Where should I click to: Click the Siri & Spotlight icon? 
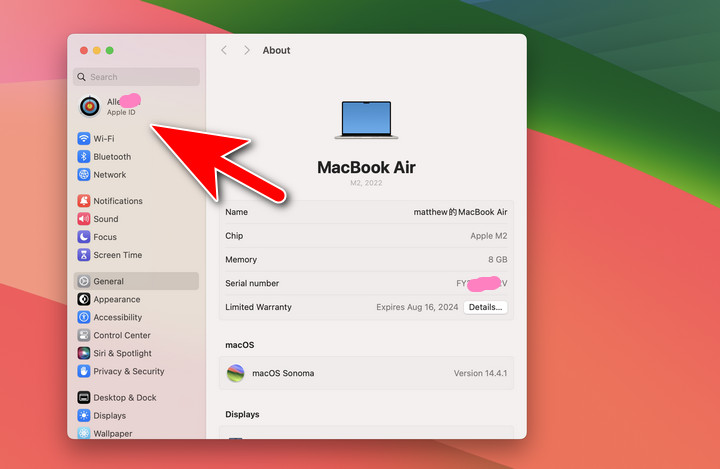click(84, 353)
